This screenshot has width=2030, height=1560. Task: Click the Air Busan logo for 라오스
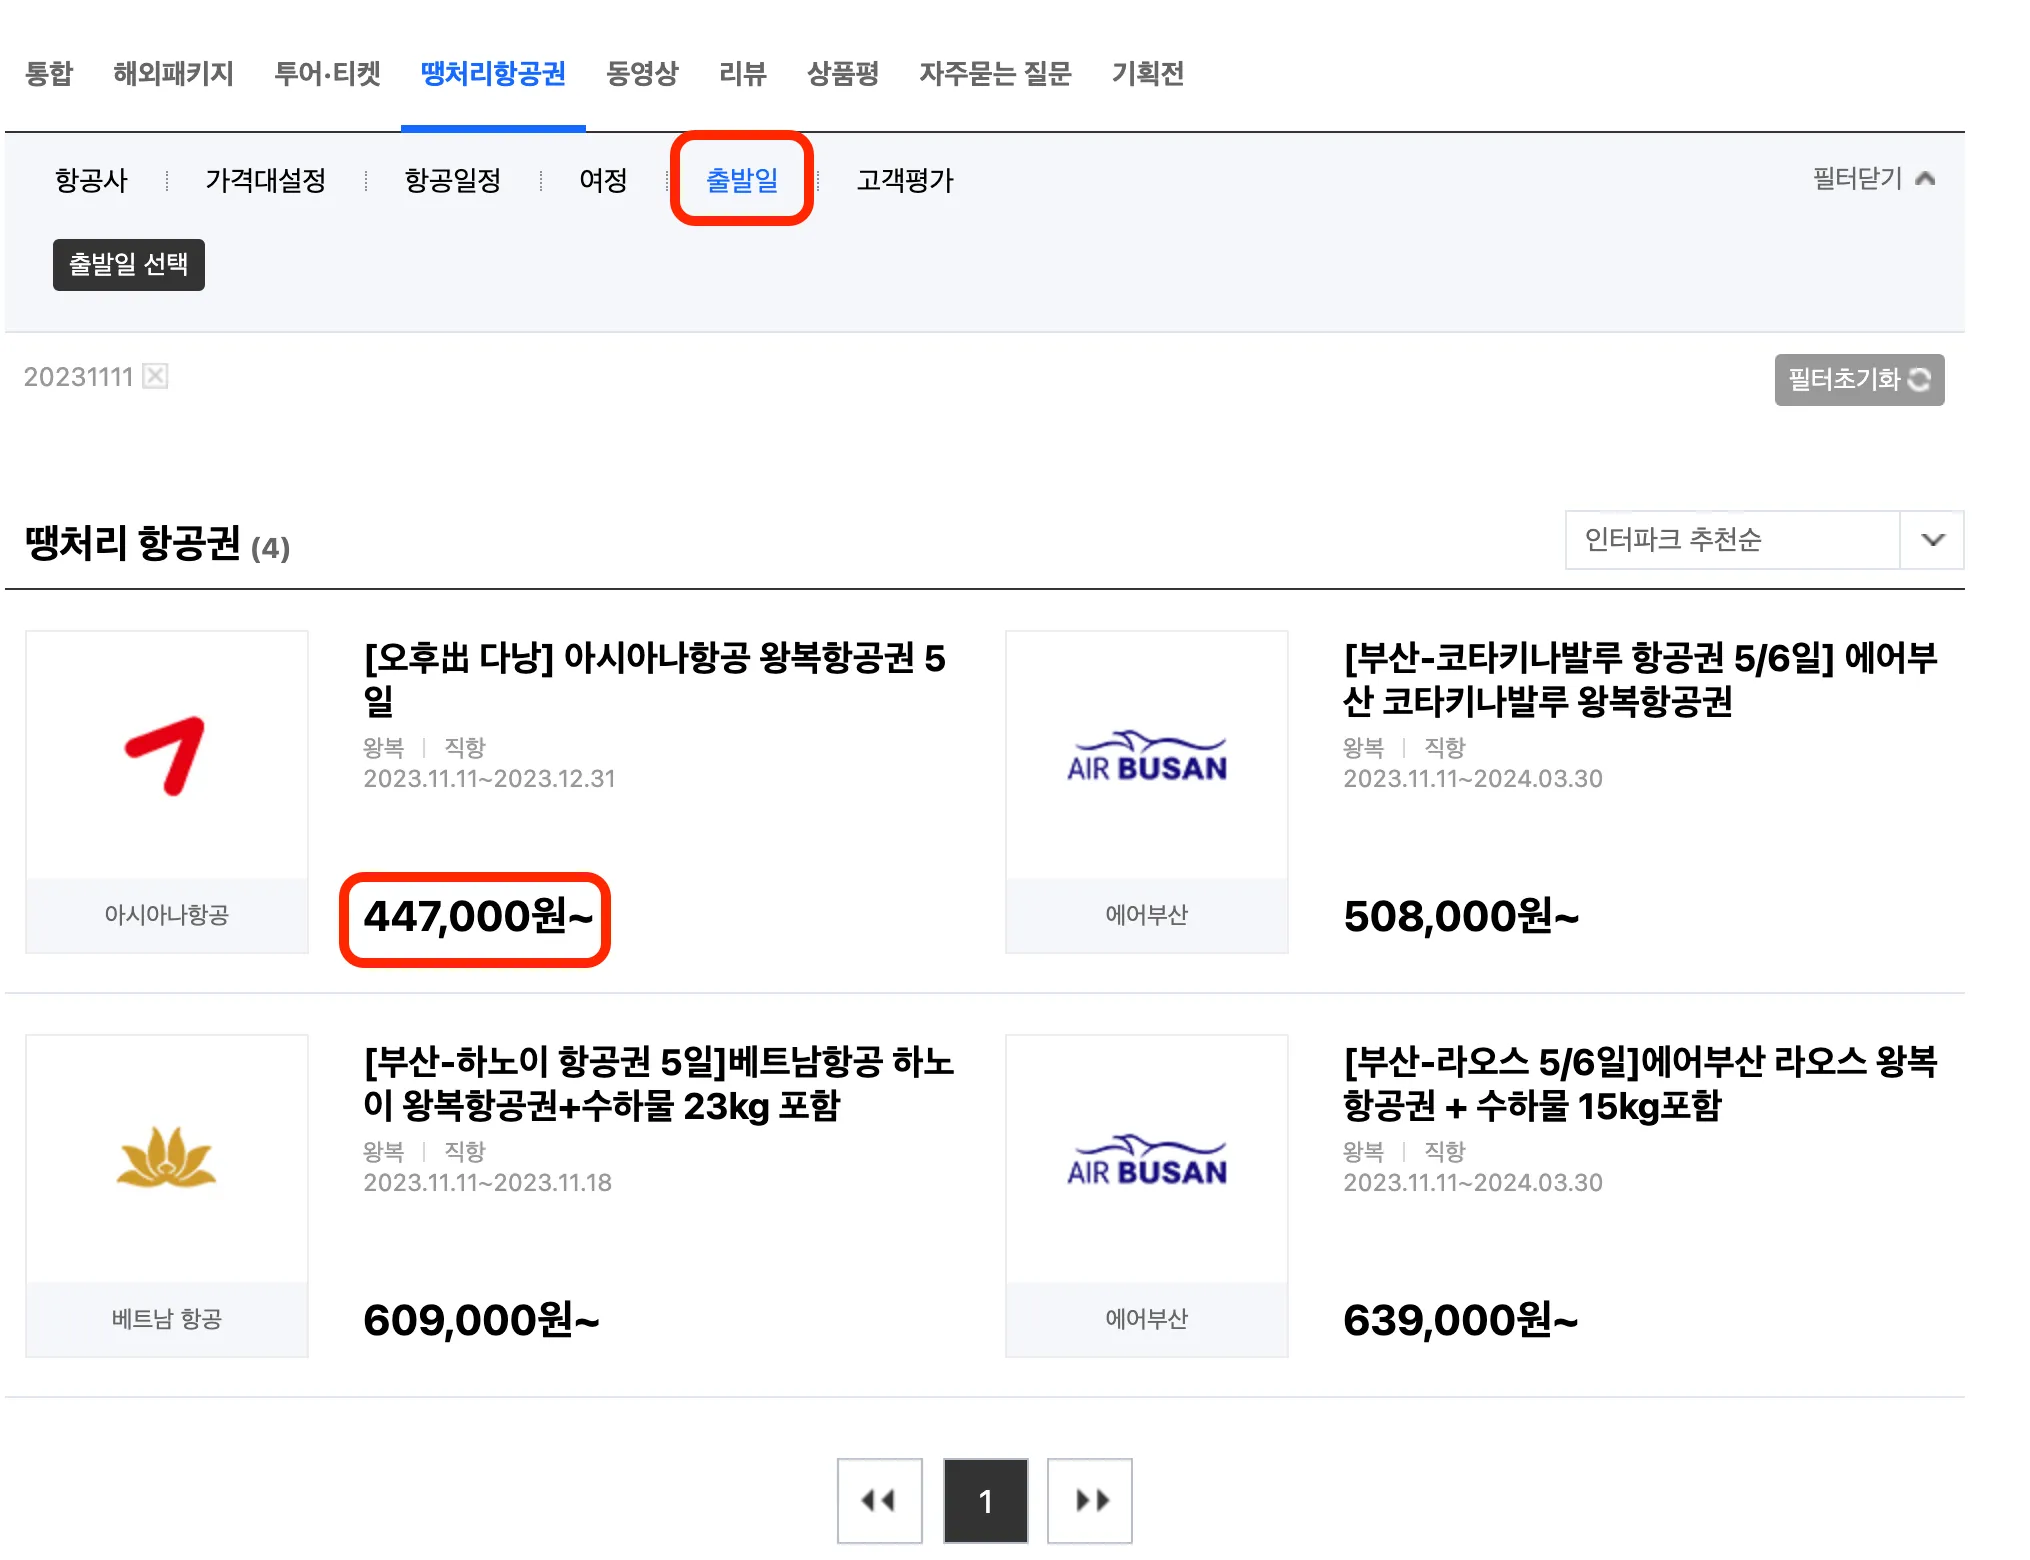(x=1147, y=1159)
